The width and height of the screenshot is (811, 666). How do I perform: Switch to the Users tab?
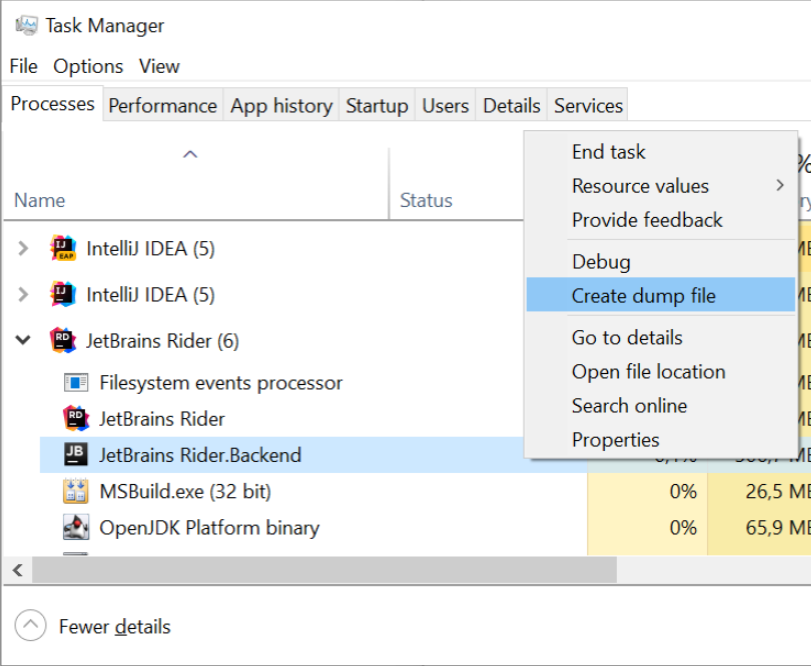click(445, 105)
